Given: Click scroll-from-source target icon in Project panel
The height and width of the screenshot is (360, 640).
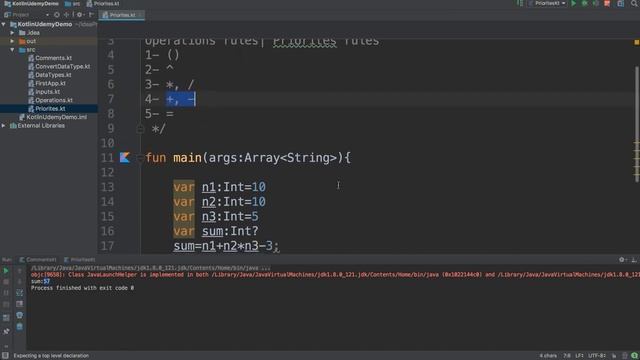Looking at the screenshot, I should pyautogui.click(x=57, y=15).
